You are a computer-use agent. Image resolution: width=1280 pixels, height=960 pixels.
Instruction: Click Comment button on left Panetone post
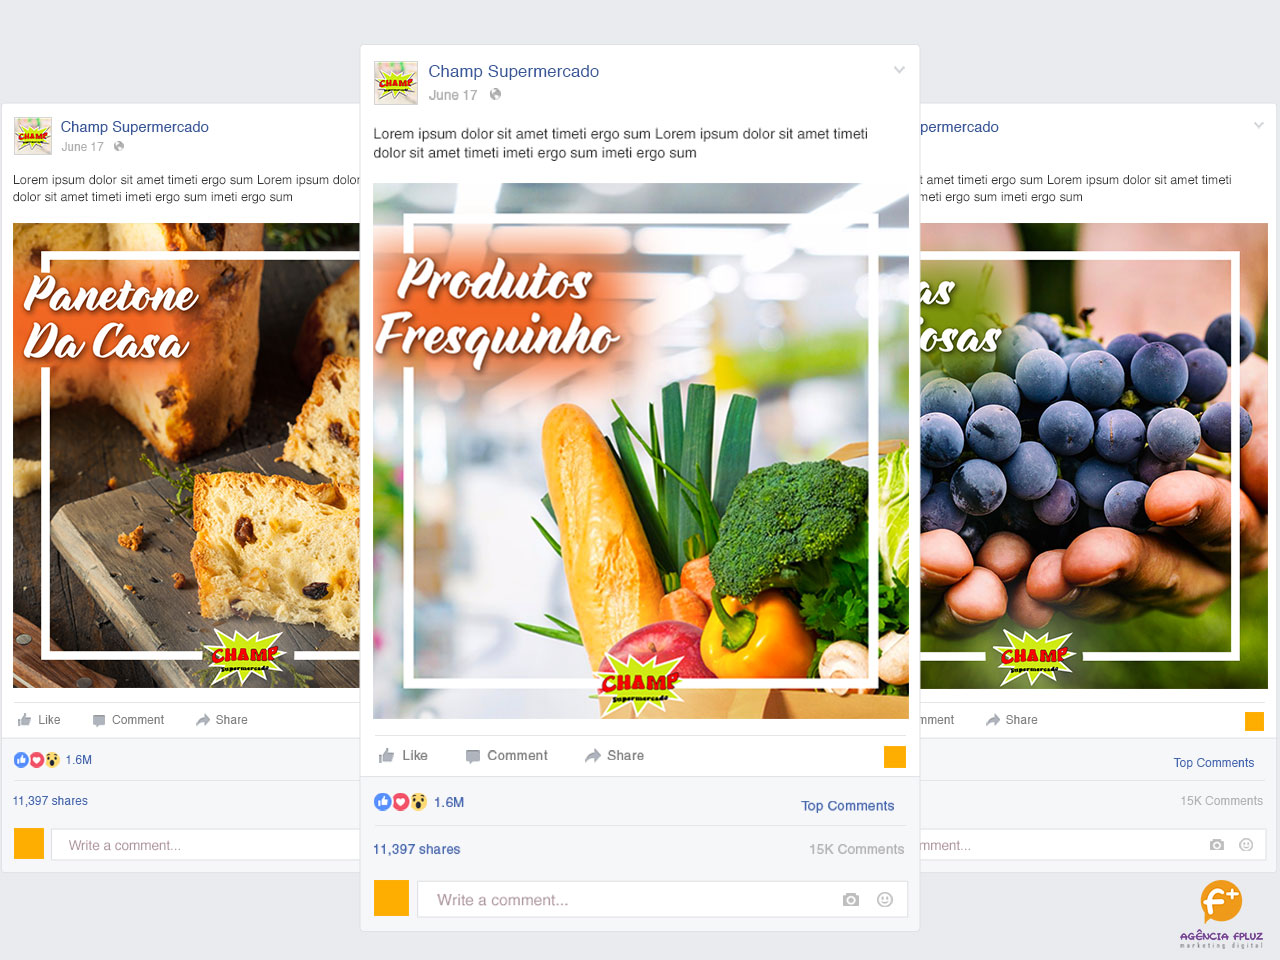coord(128,720)
